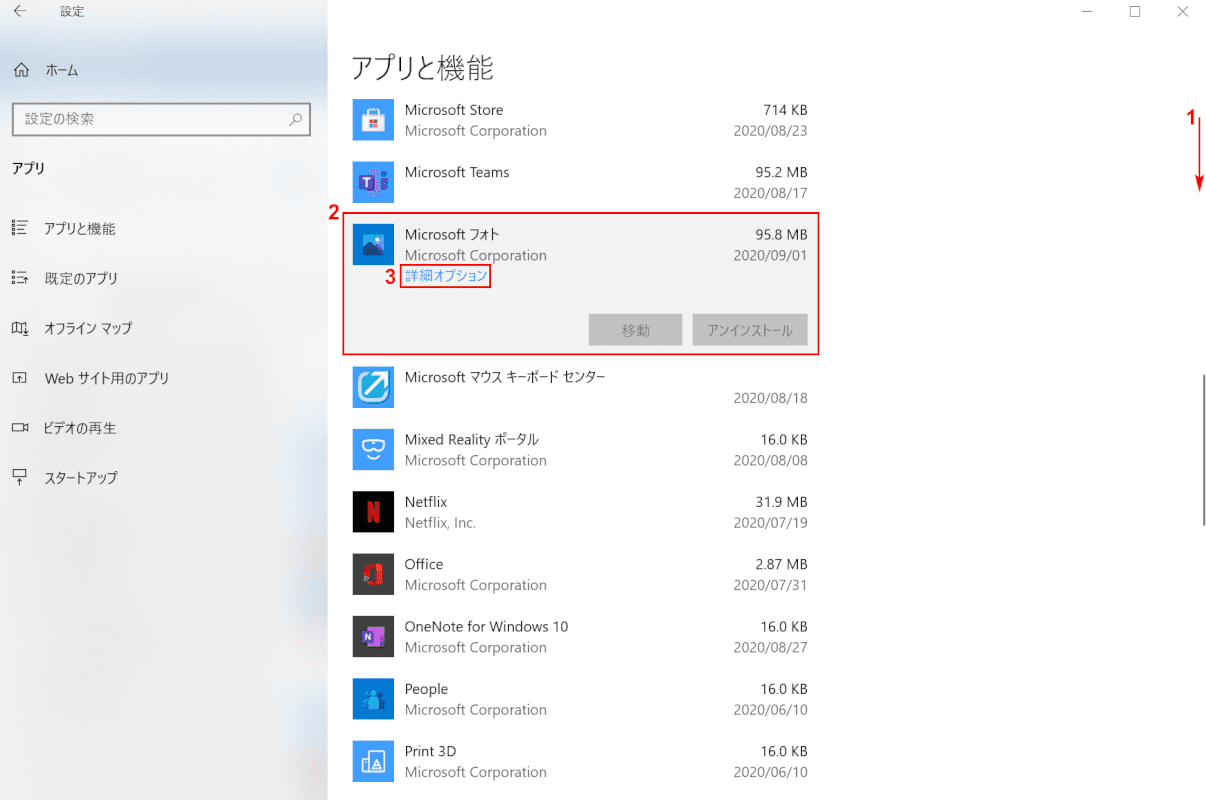The image size is (1206, 800).
Task: Click the 移動 button
Action: pos(636,330)
